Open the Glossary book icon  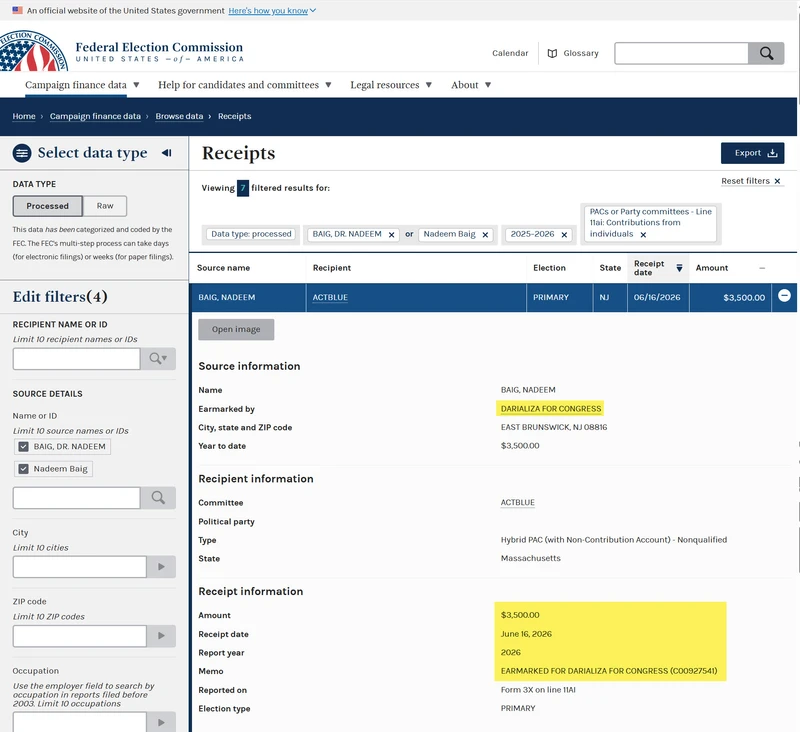tap(552, 53)
